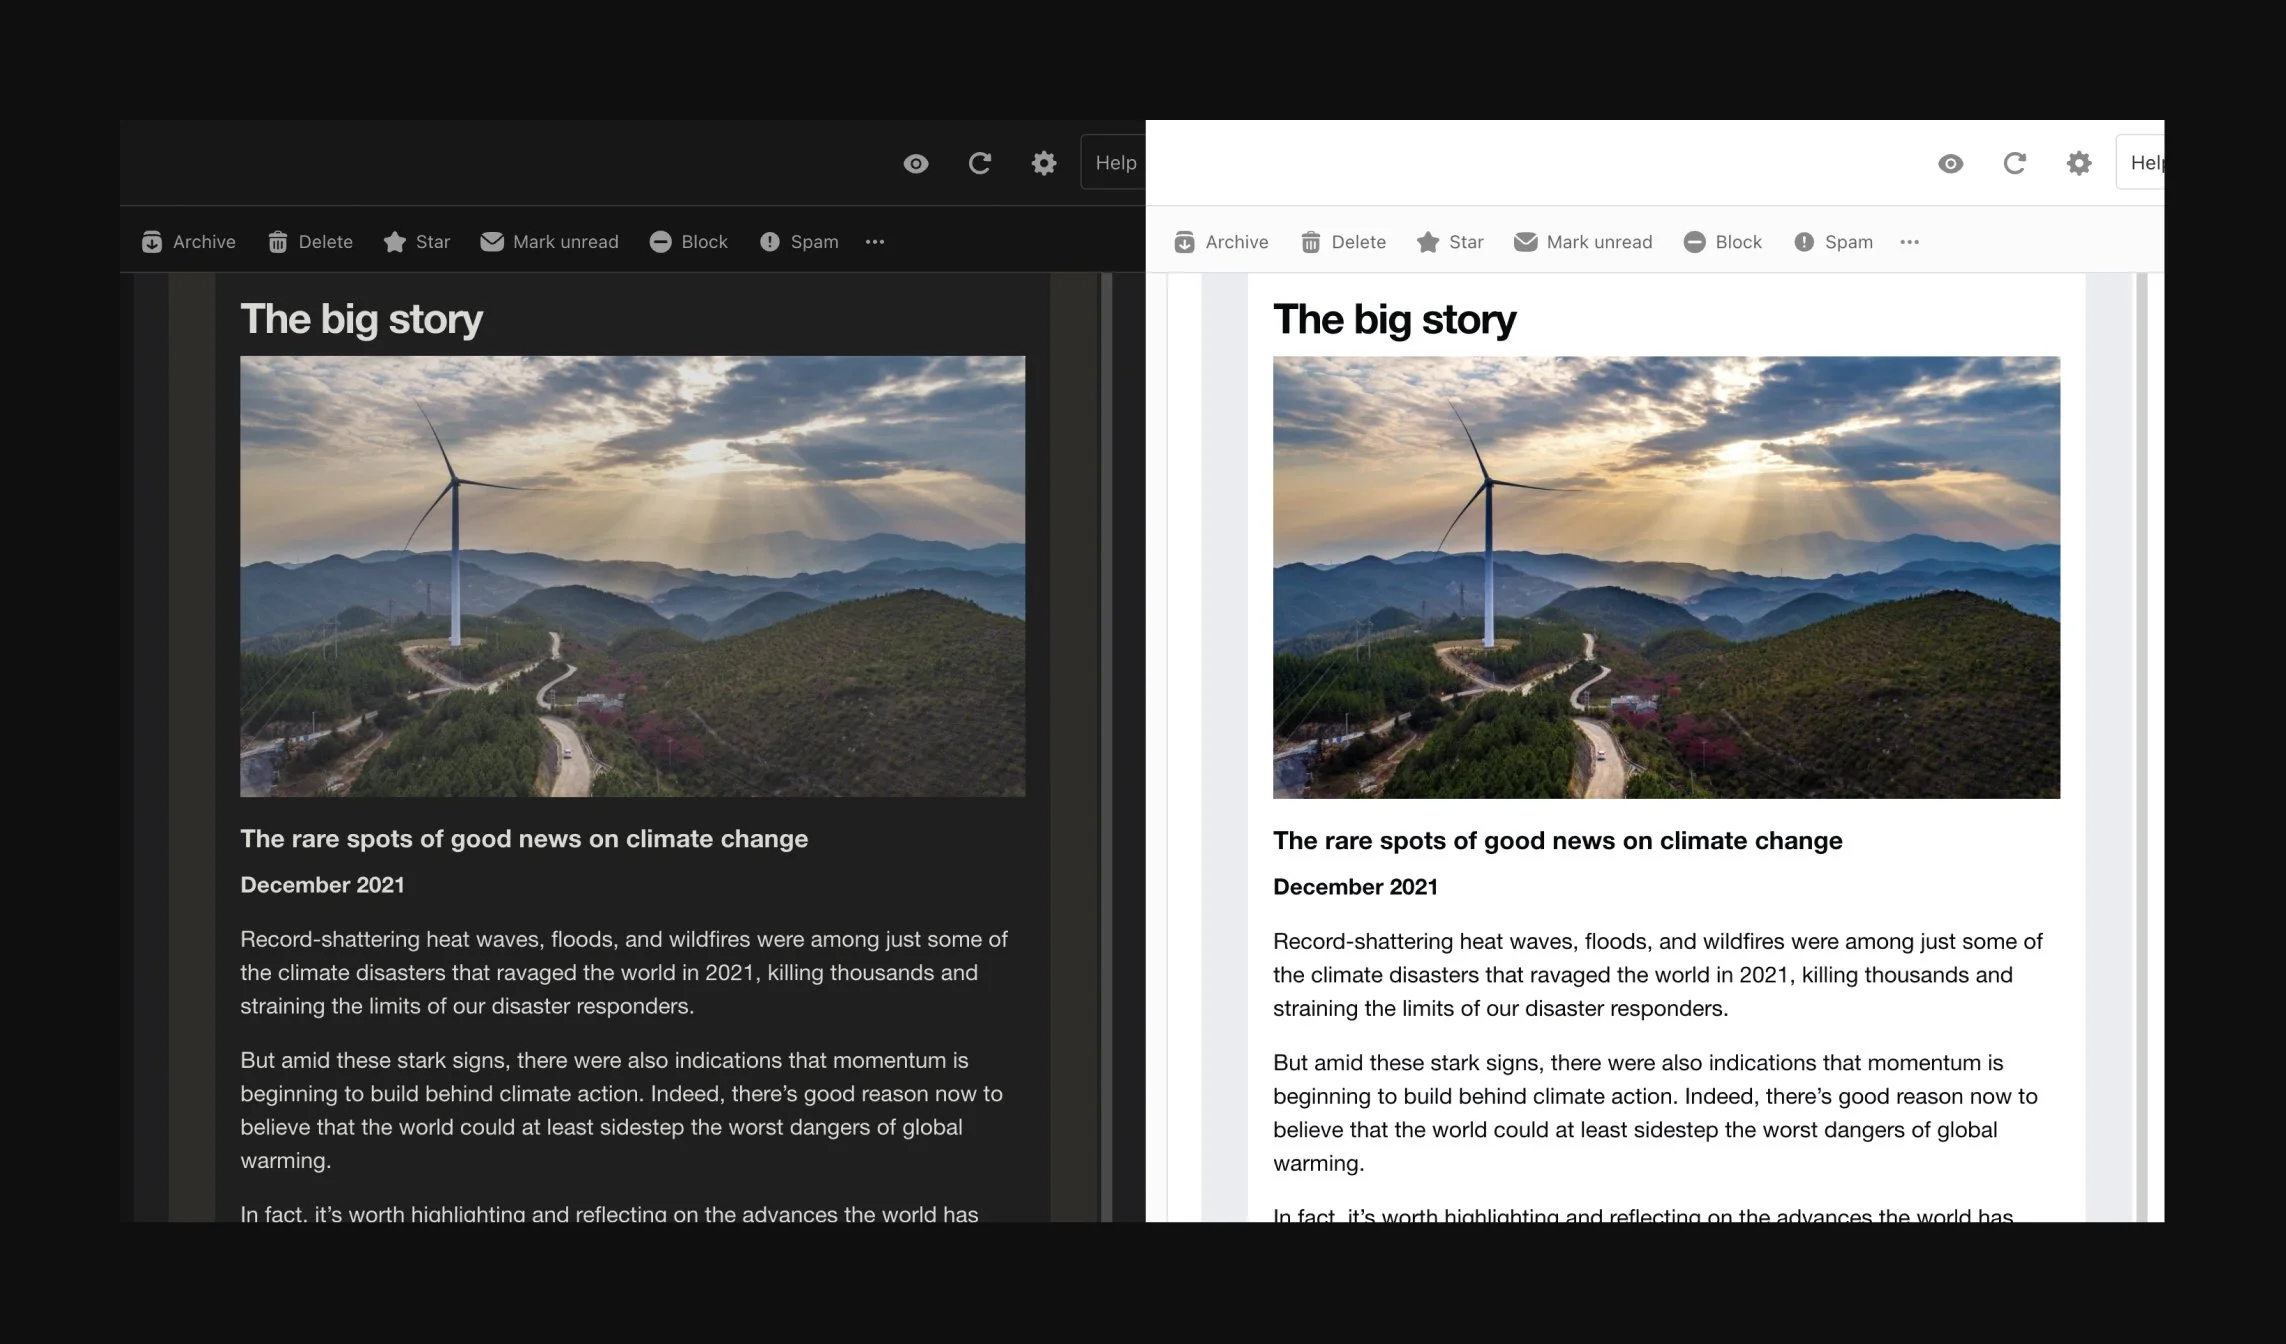Delete the message using the dark toolbar trash icon
The image size is (2286, 1344).
pos(310,241)
